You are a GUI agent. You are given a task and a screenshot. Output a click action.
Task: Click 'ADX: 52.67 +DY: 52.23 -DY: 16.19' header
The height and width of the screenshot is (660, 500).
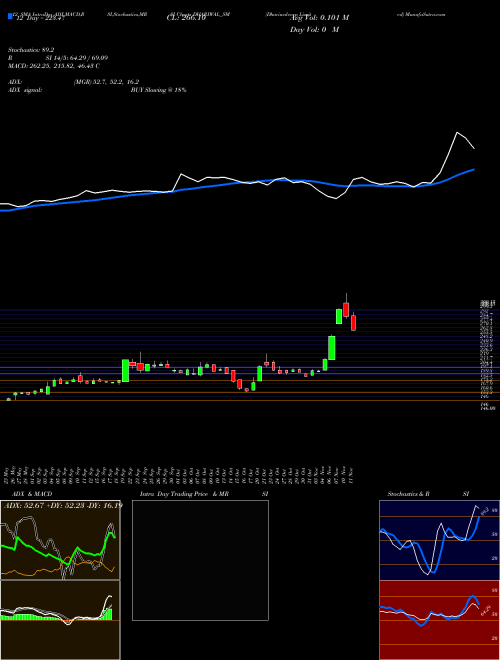tap(63, 506)
